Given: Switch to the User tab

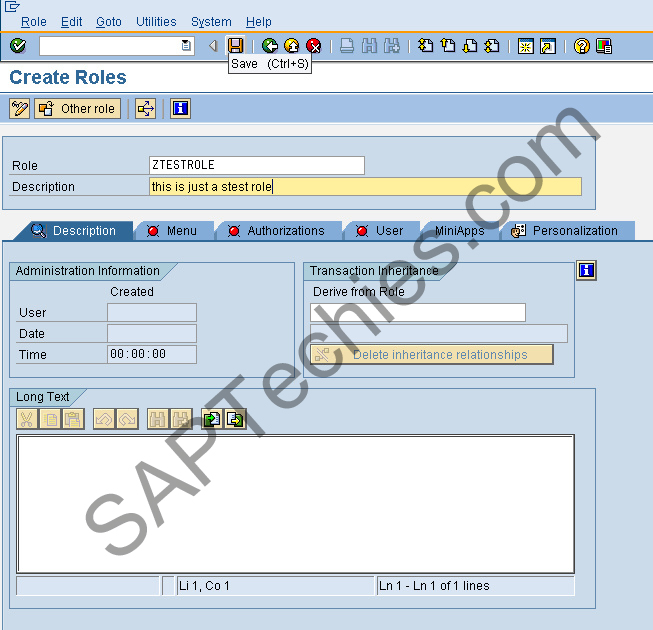Looking at the screenshot, I should (x=381, y=231).
